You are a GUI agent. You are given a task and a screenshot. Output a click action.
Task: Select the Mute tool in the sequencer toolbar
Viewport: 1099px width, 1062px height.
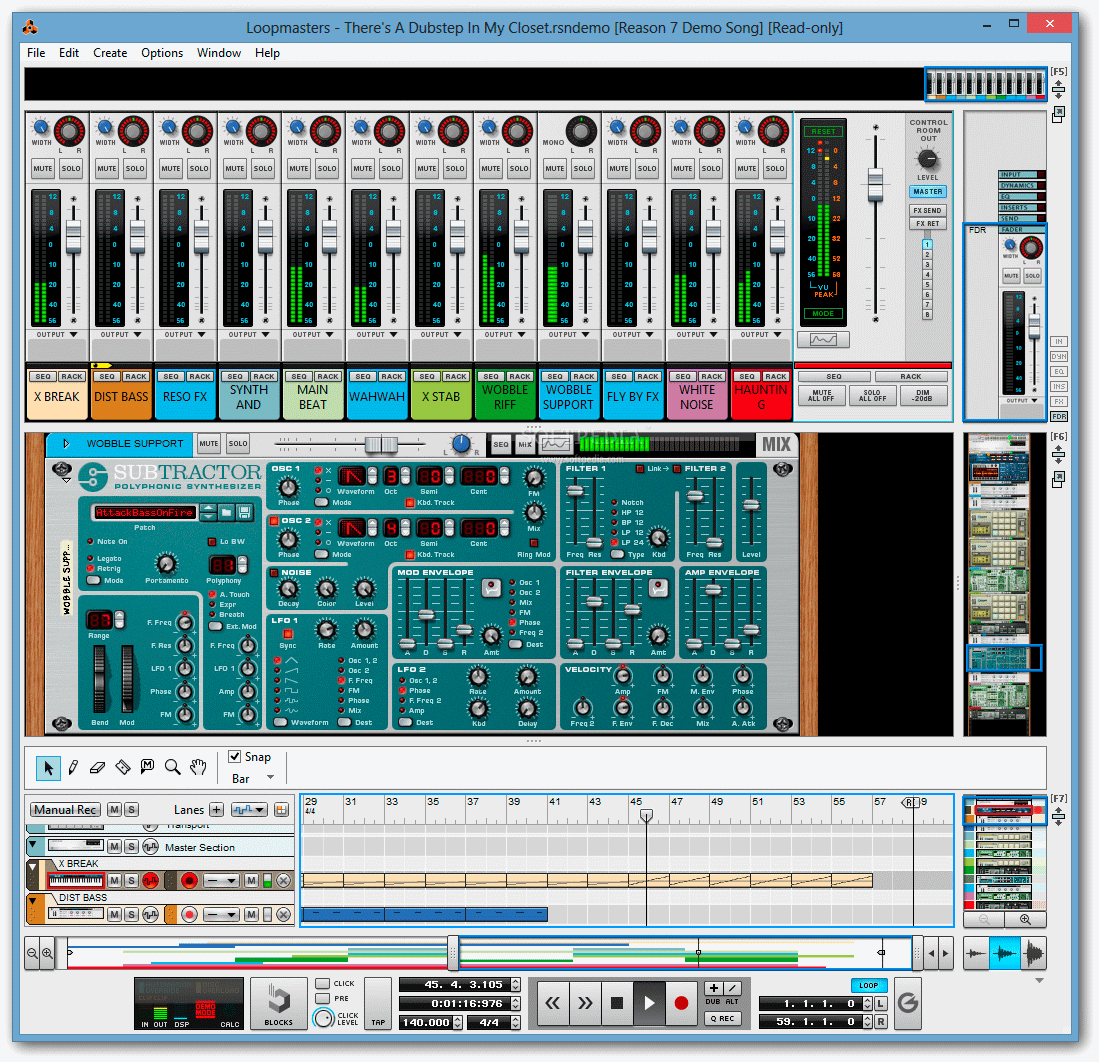[147, 767]
